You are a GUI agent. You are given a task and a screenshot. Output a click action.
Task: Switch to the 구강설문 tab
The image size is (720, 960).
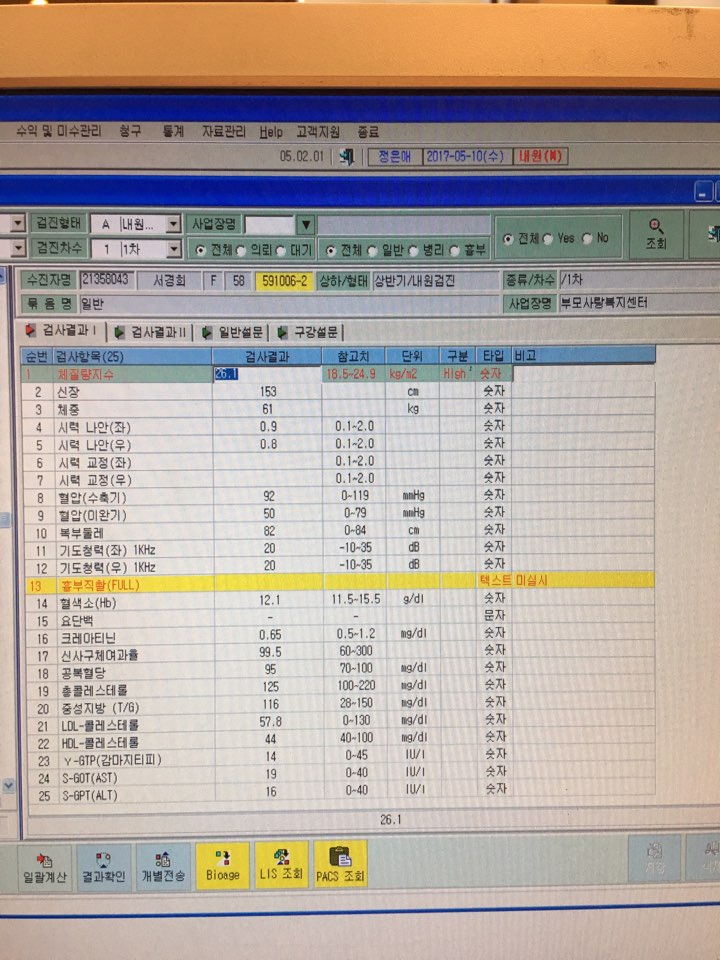308,332
